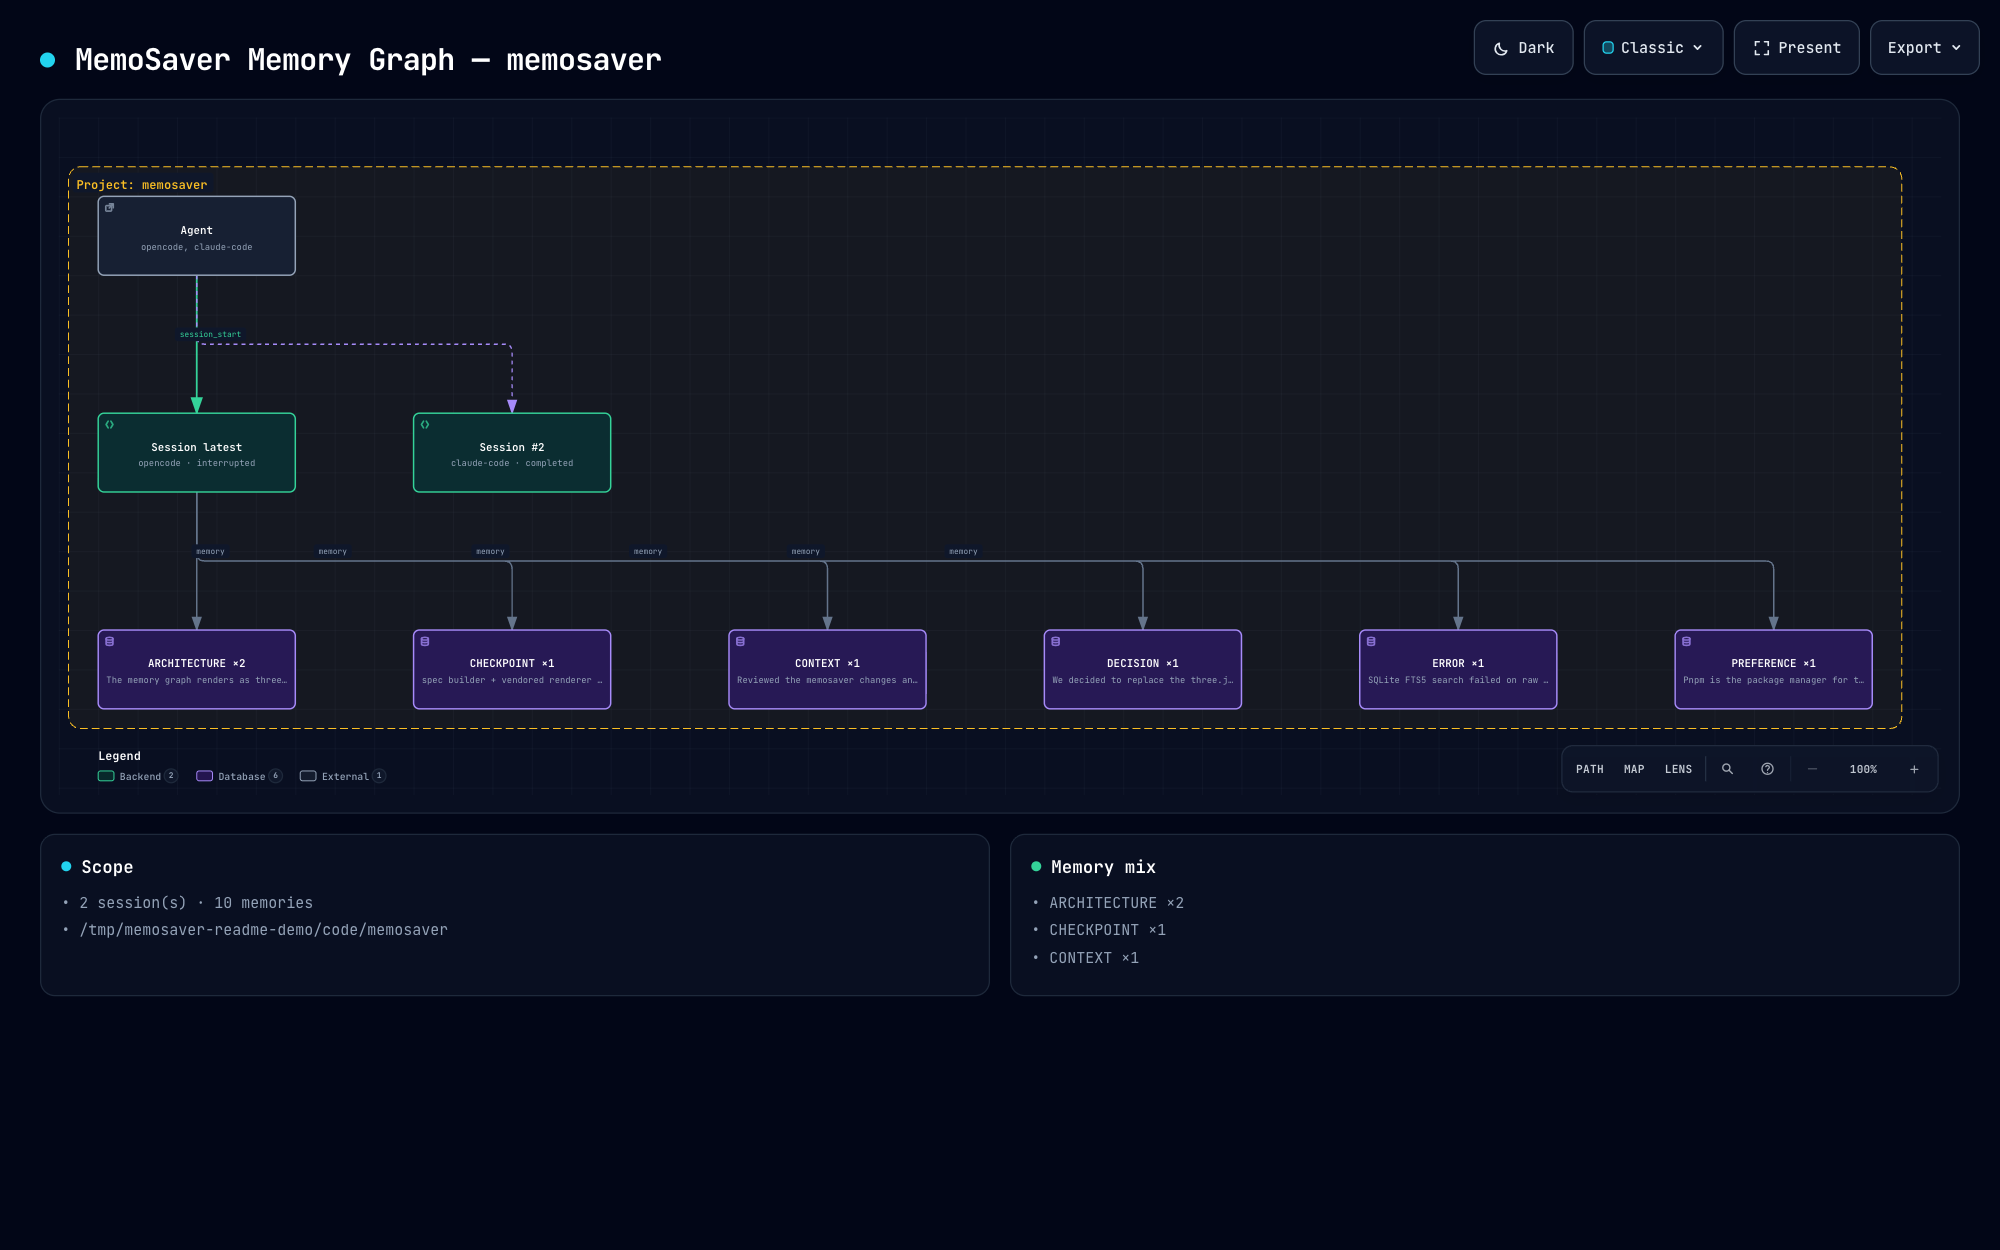The width and height of the screenshot is (2000, 1250).
Task: Click the database icon in ARCHITECTURE node
Action: (x=110, y=642)
